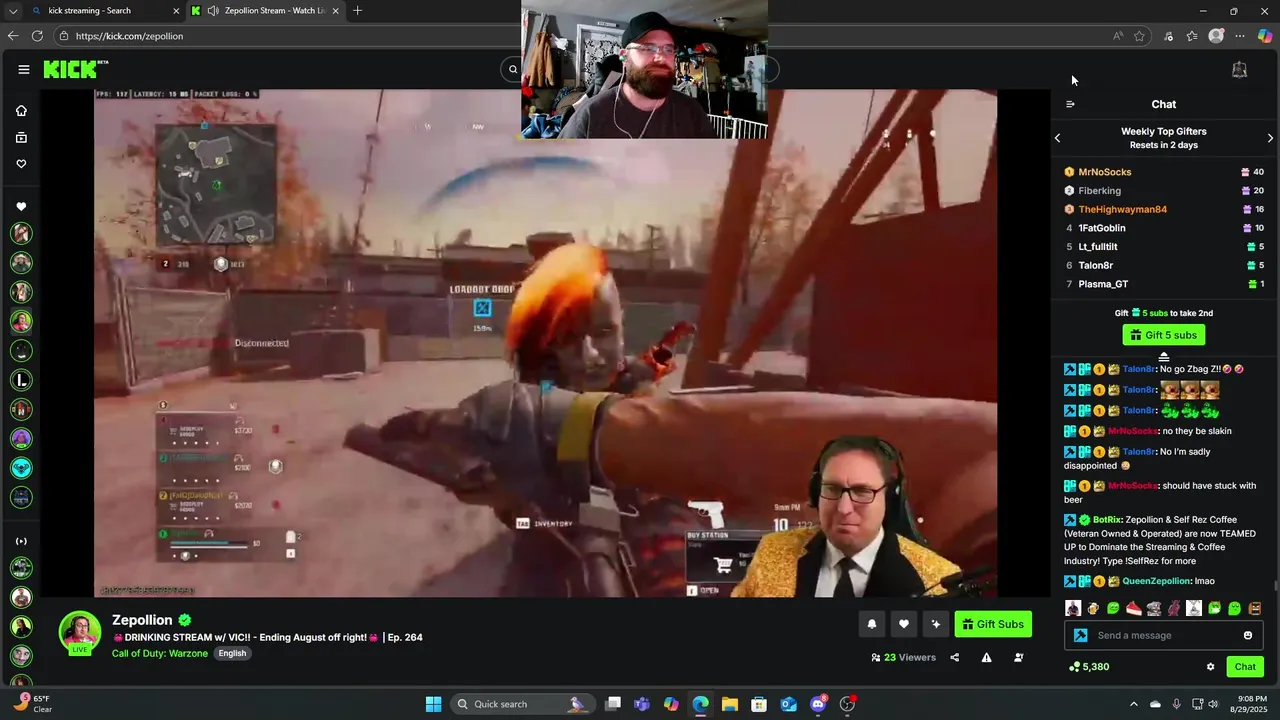Open Edge Copilot icon
The height and width of the screenshot is (720, 1280).
click(x=1265, y=36)
